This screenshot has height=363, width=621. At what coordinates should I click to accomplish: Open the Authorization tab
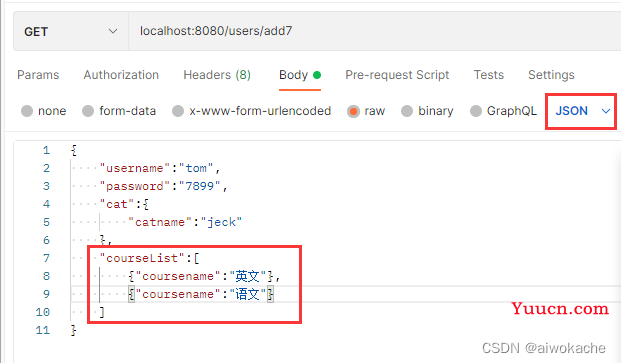(121, 75)
